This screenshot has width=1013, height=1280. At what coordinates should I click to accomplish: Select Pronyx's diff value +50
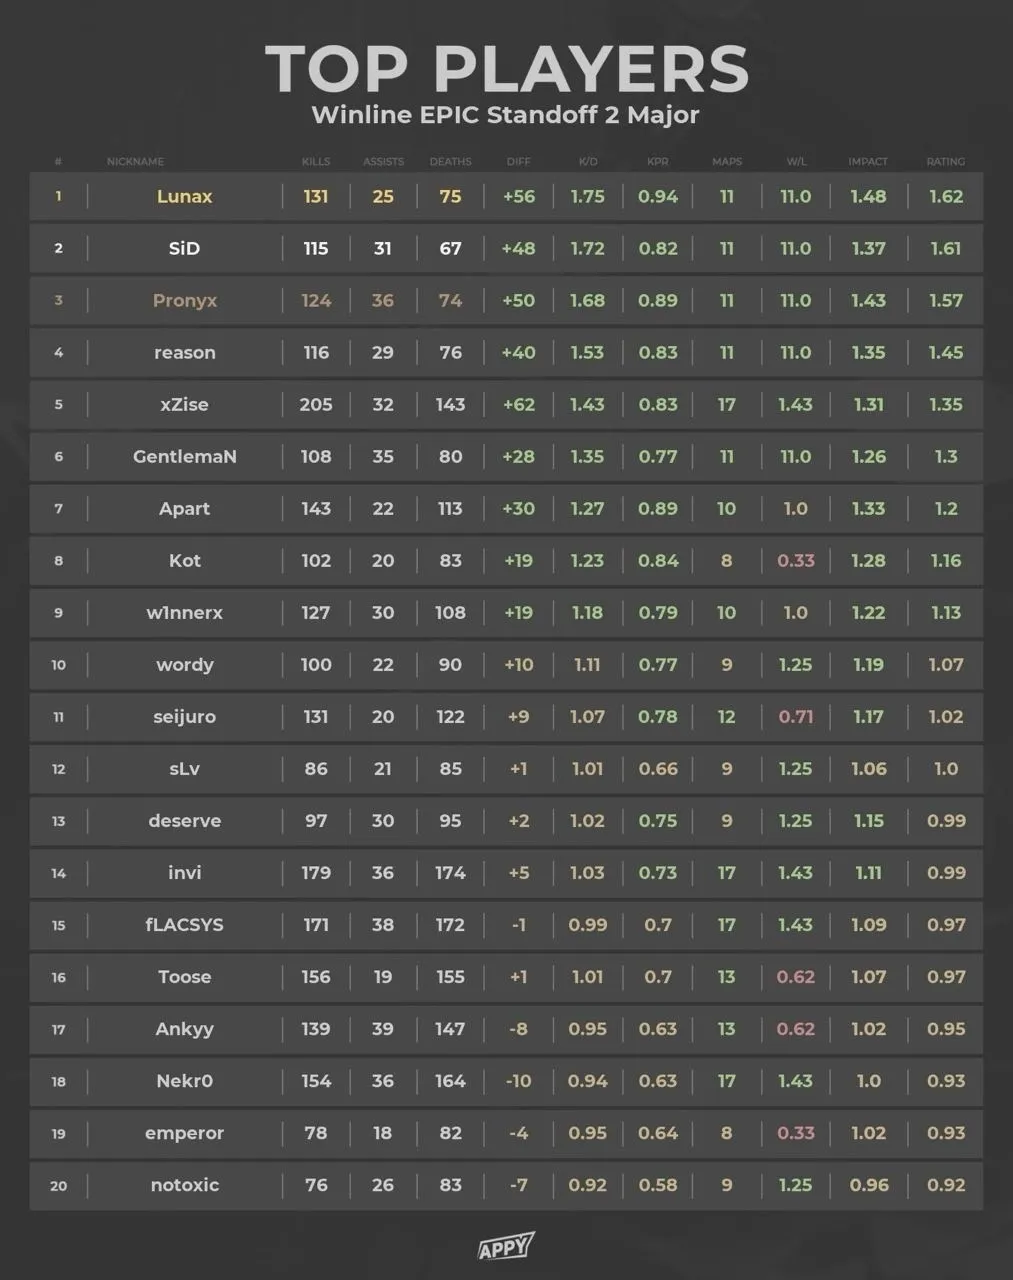tap(519, 301)
